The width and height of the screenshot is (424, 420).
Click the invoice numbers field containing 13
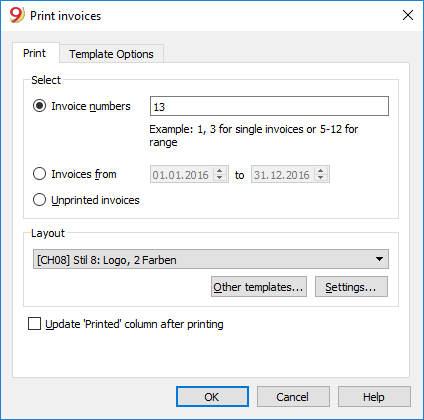pyautogui.click(x=269, y=106)
